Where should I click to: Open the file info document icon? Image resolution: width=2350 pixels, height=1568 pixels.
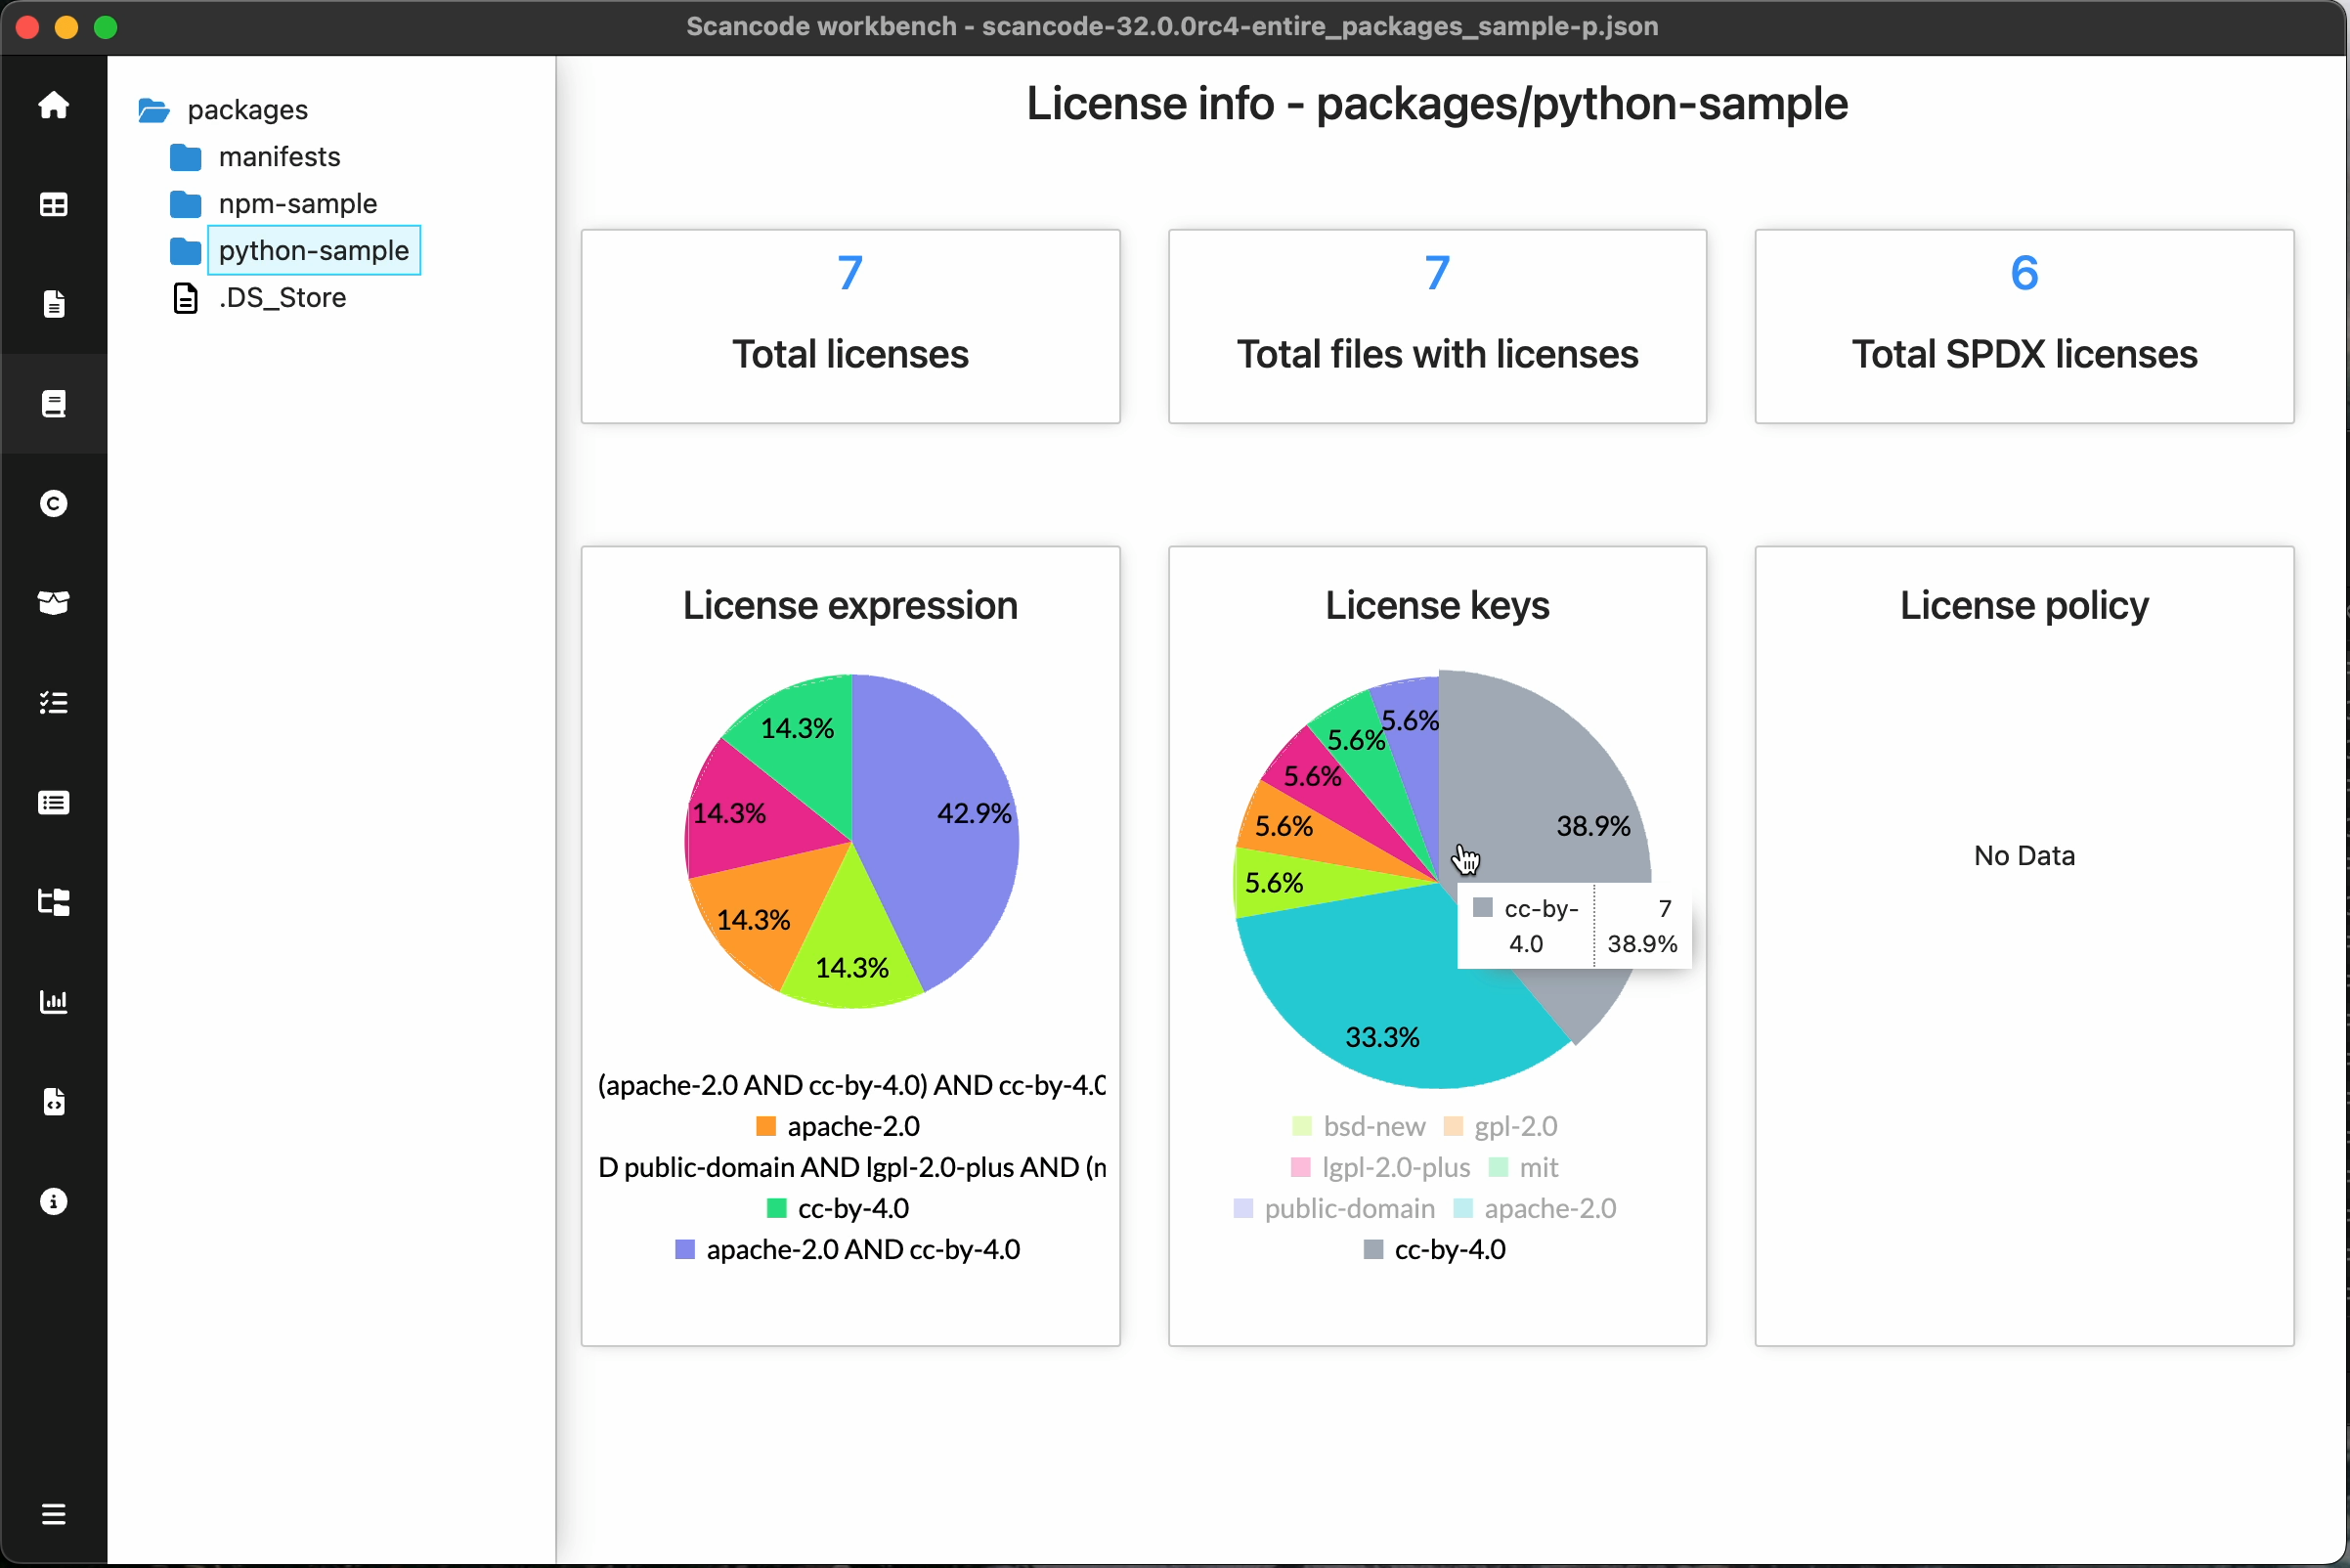53,304
